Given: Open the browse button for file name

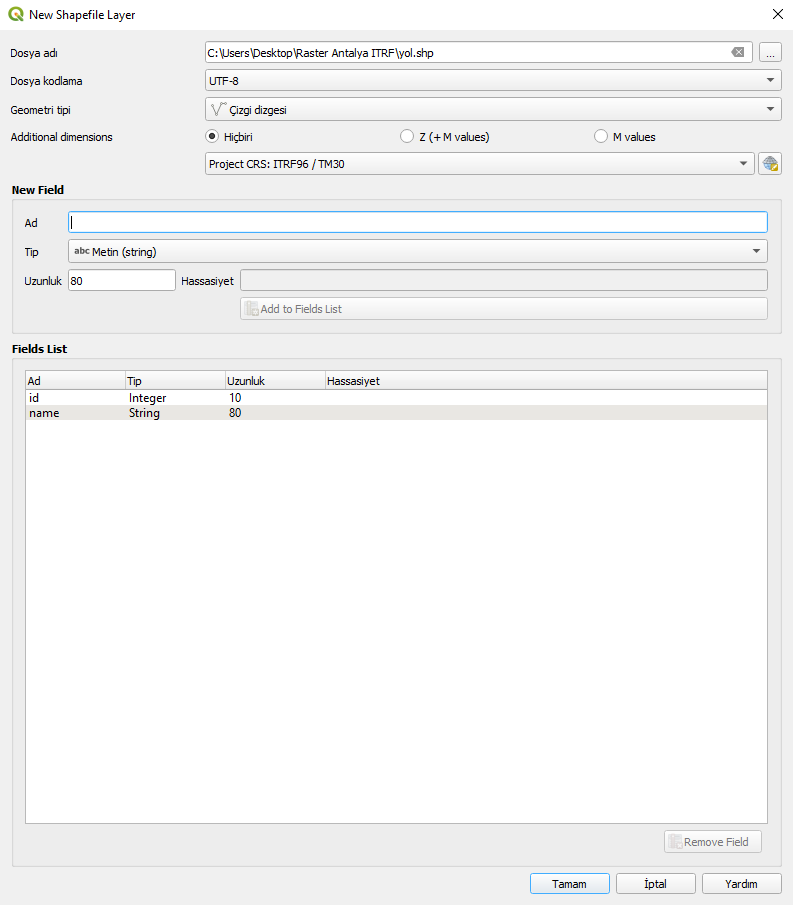Looking at the screenshot, I should pos(770,53).
